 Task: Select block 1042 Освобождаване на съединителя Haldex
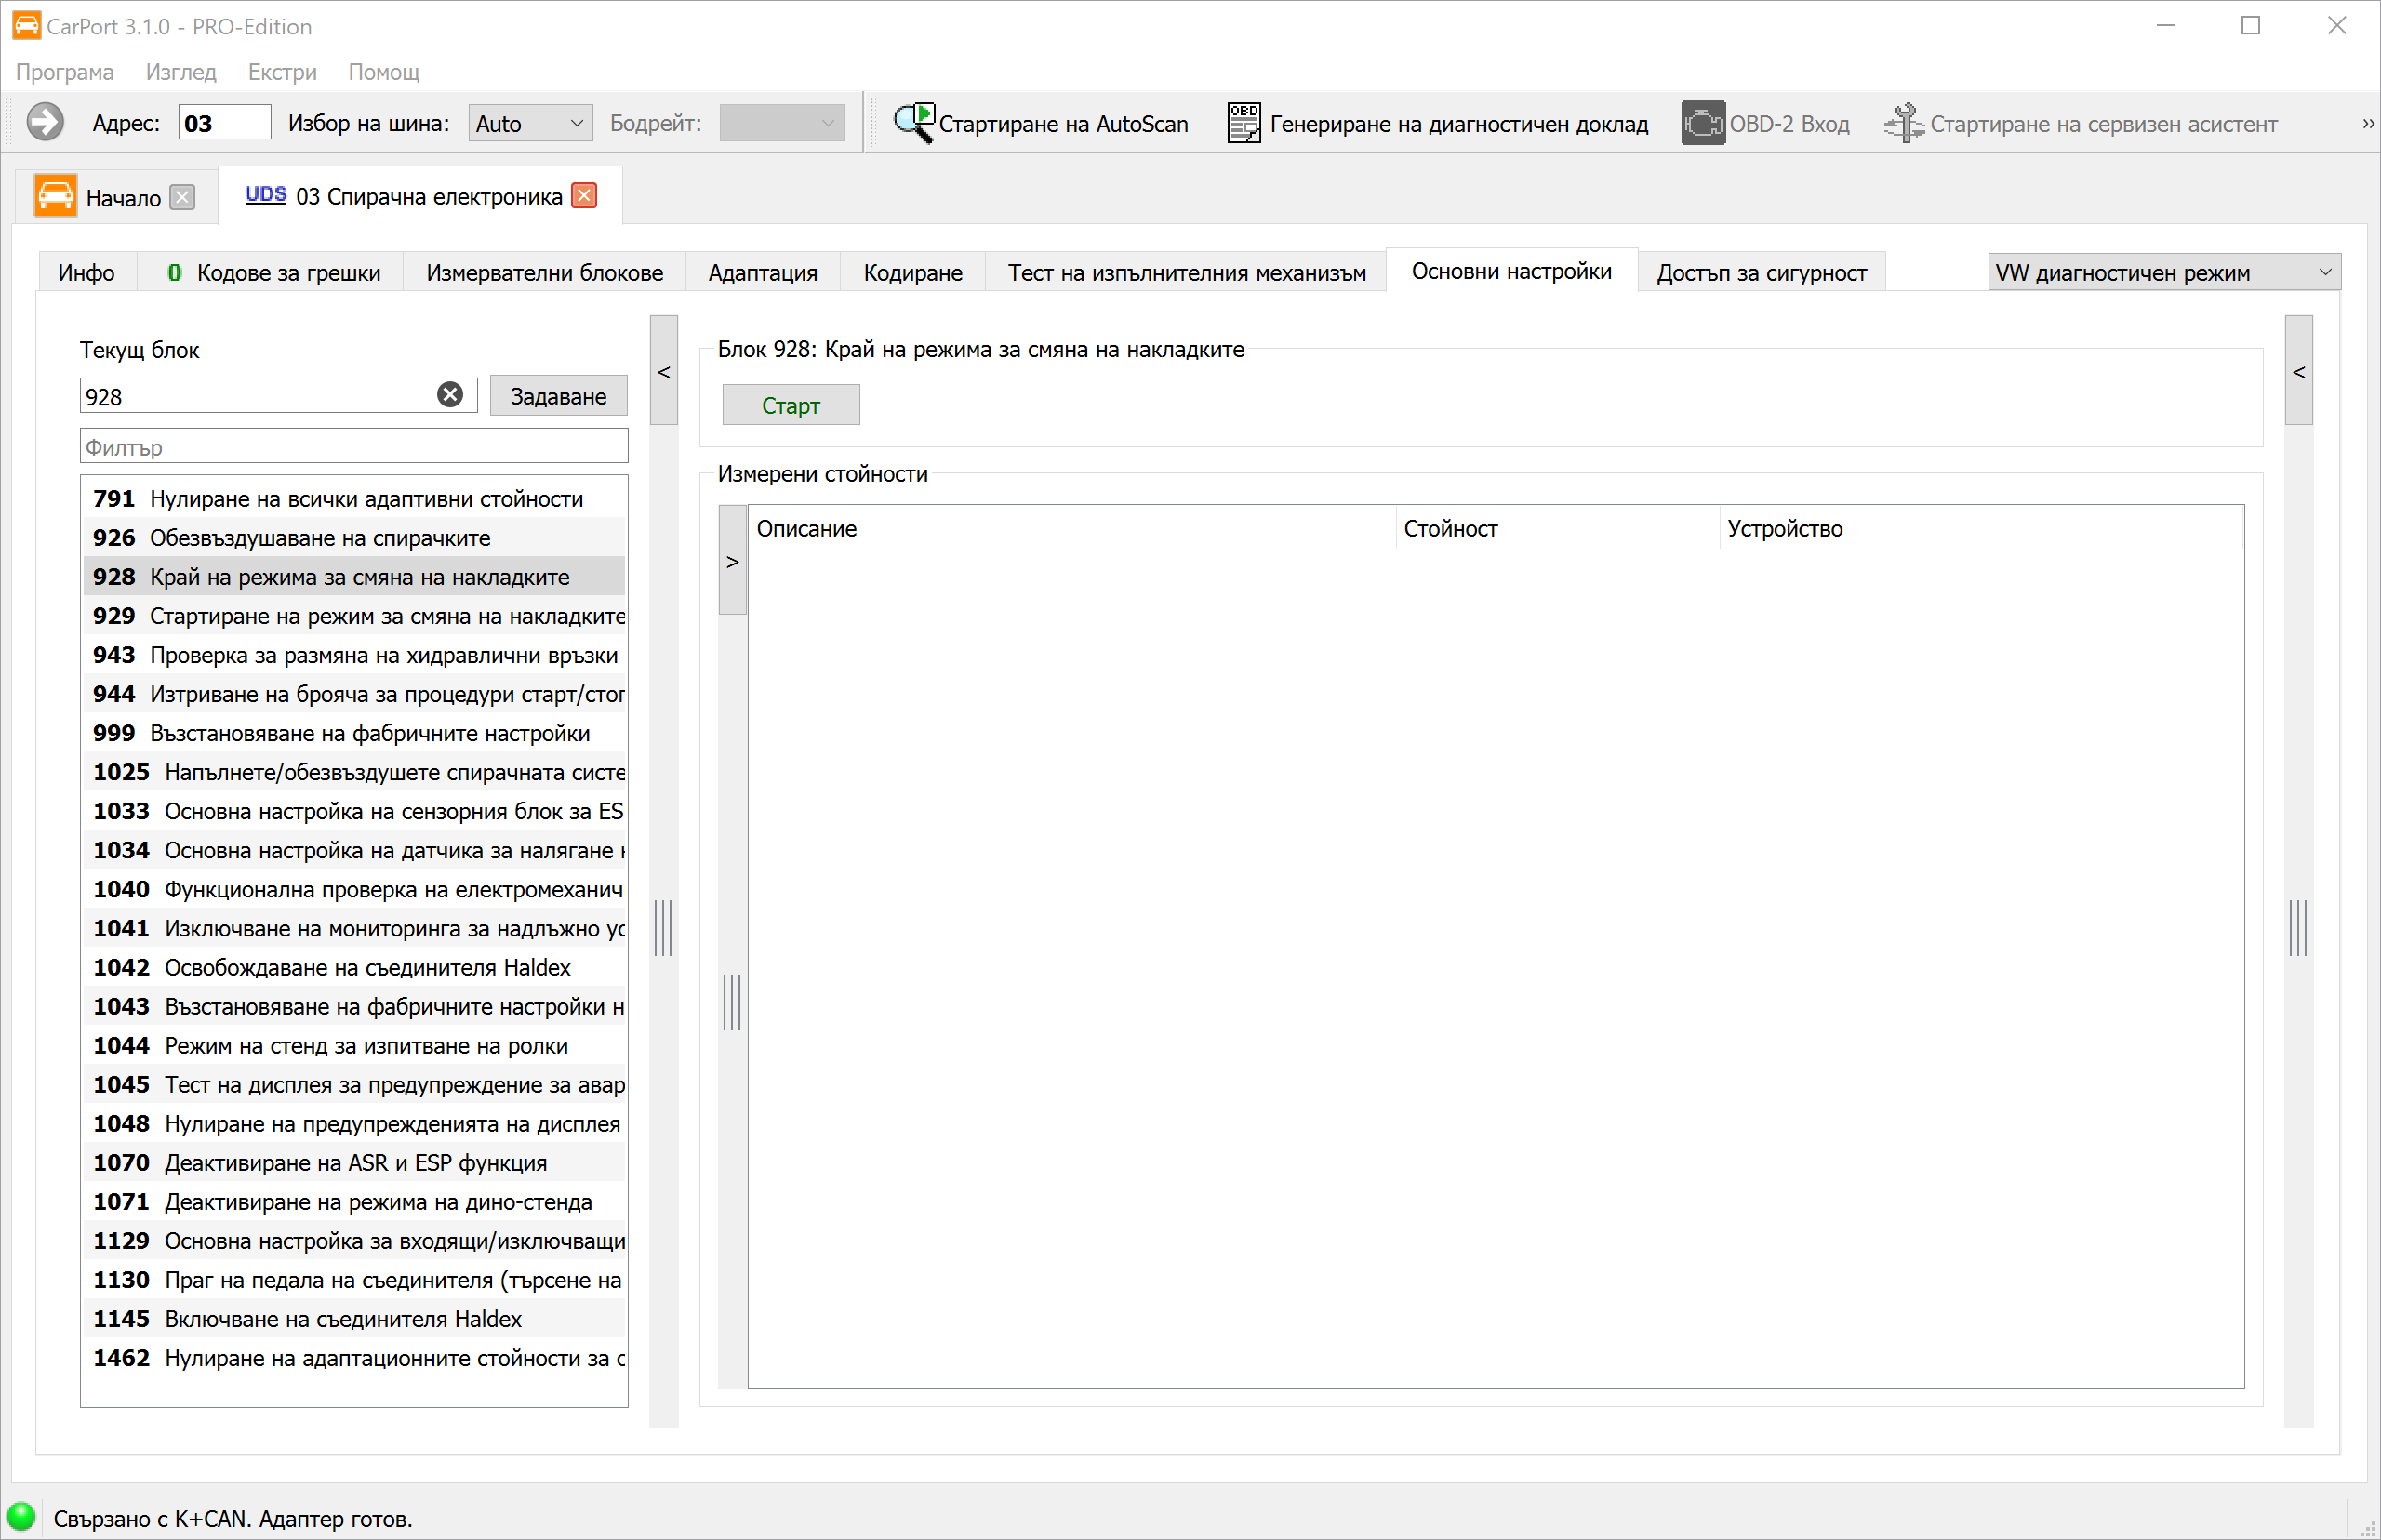click(x=355, y=966)
